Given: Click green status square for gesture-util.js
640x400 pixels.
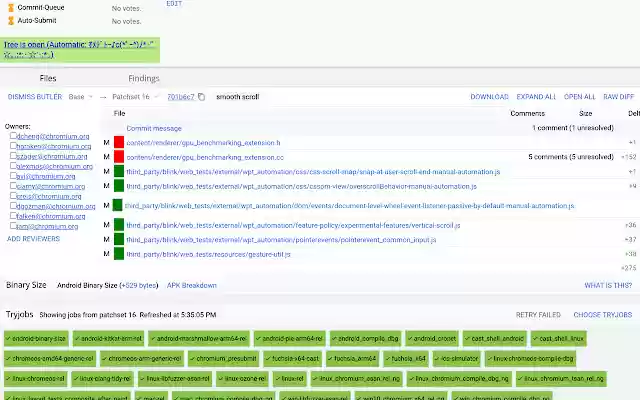Looking at the screenshot, I should pyautogui.click(x=119, y=254).
